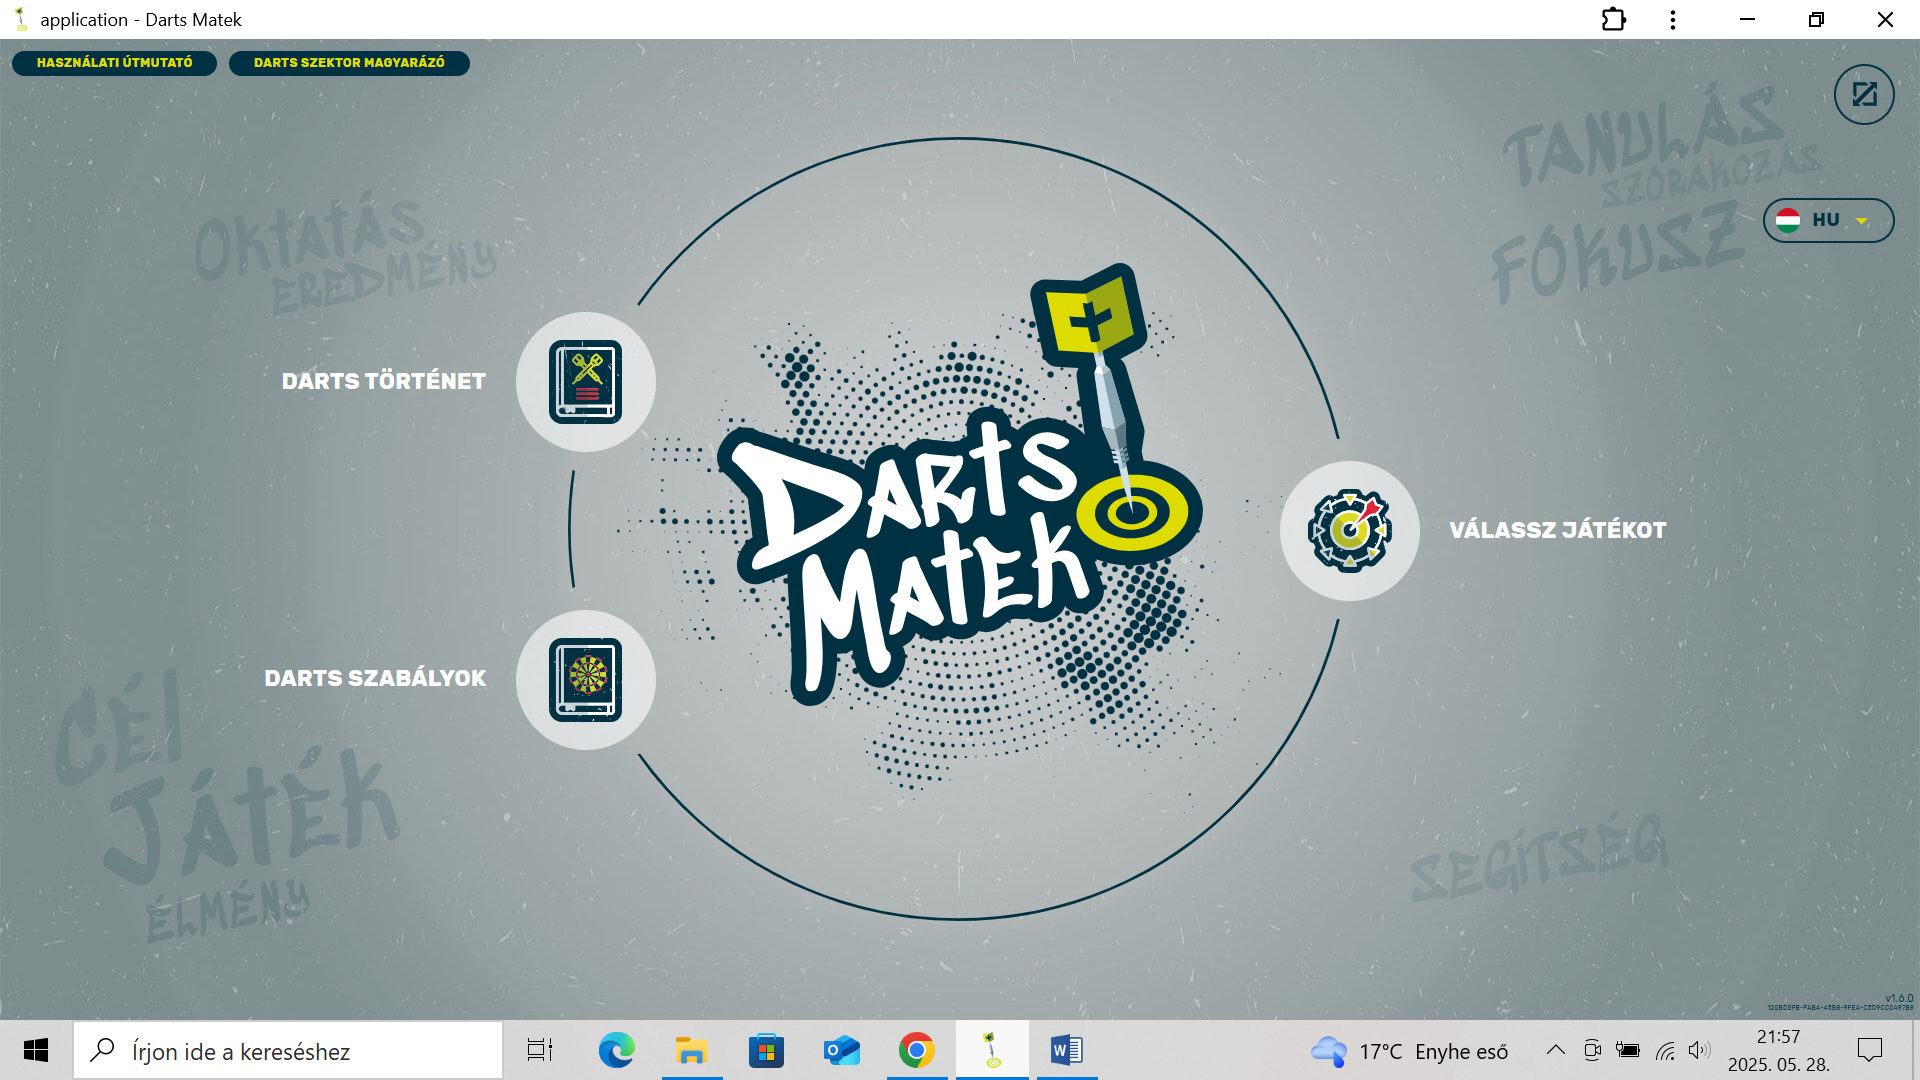Restore down the Darts Matek window
1920x1080 pixels.
point(1816,20)
